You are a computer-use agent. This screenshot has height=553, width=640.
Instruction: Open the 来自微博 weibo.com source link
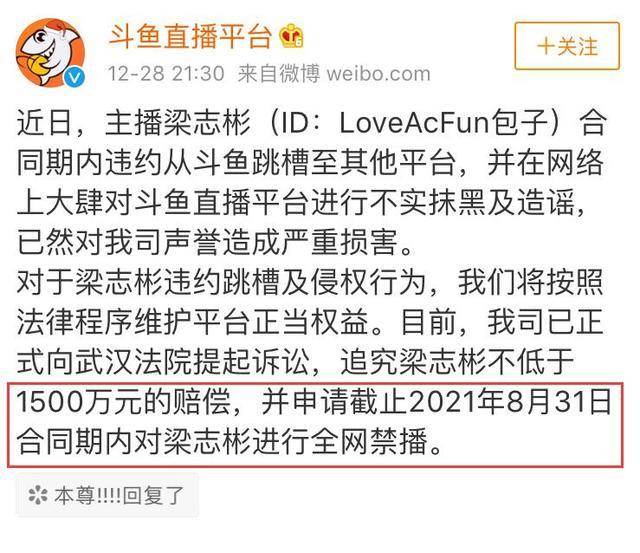pos(334,74)
